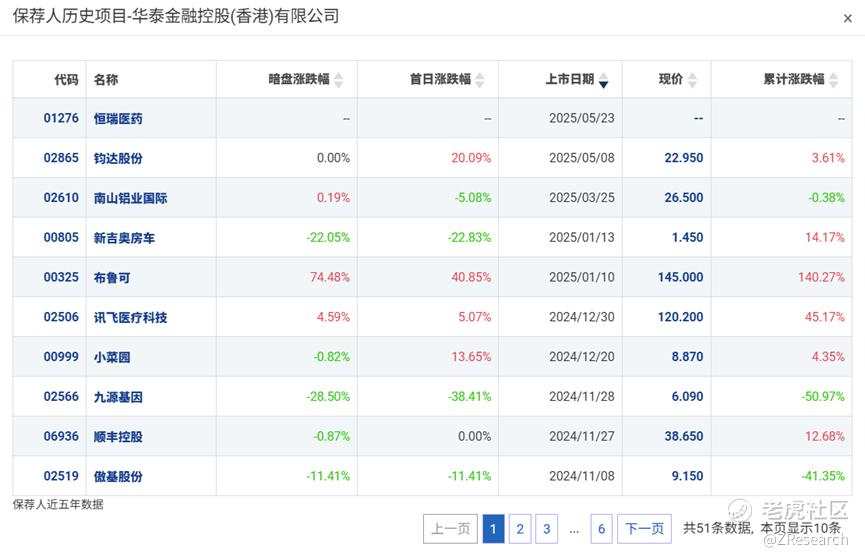
Task: Select first-day change -38.41%
Action: (469, 396)
